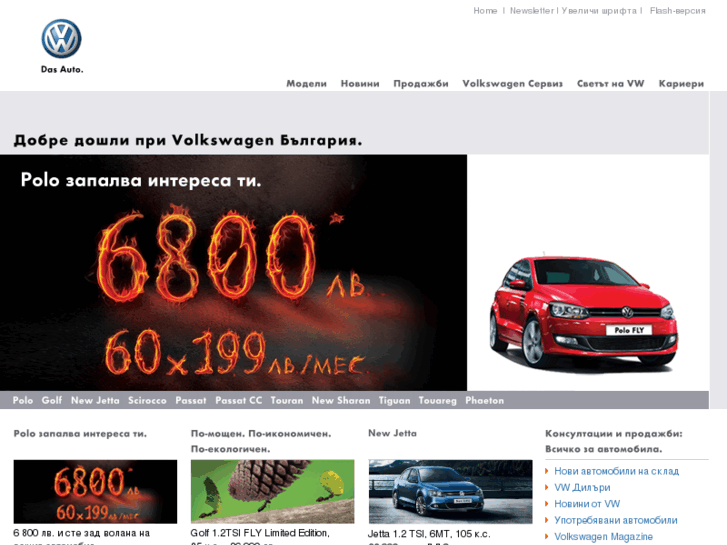
Task: Open the Volkswagen Magazine link
Action: (603, 537)
